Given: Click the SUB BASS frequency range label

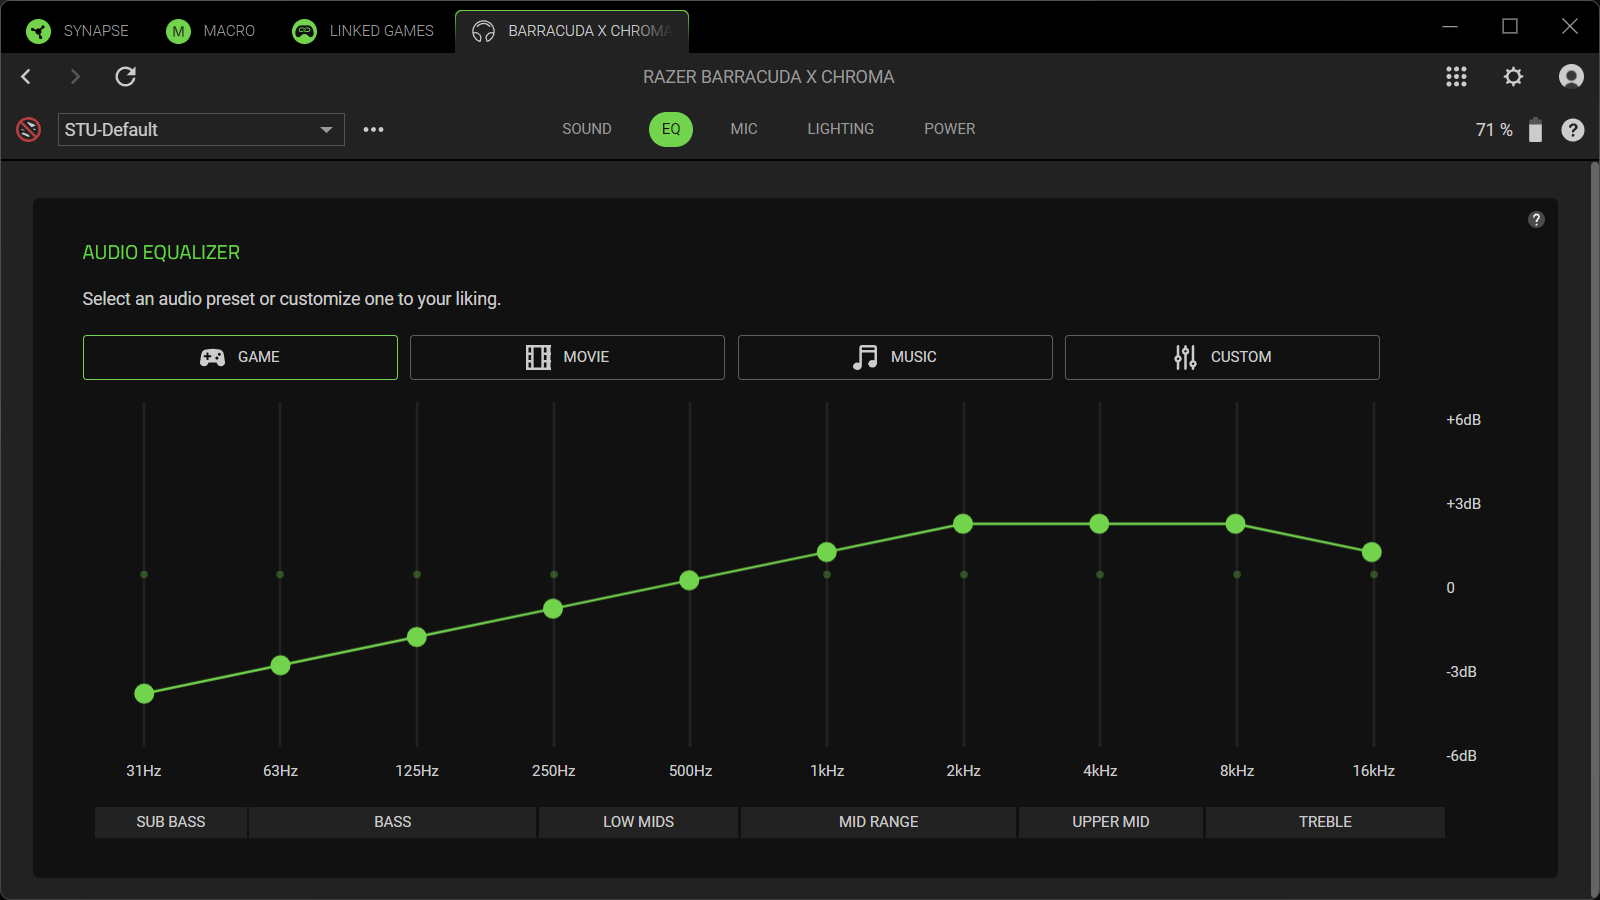Looking at the screenshot, I should 170,822.
